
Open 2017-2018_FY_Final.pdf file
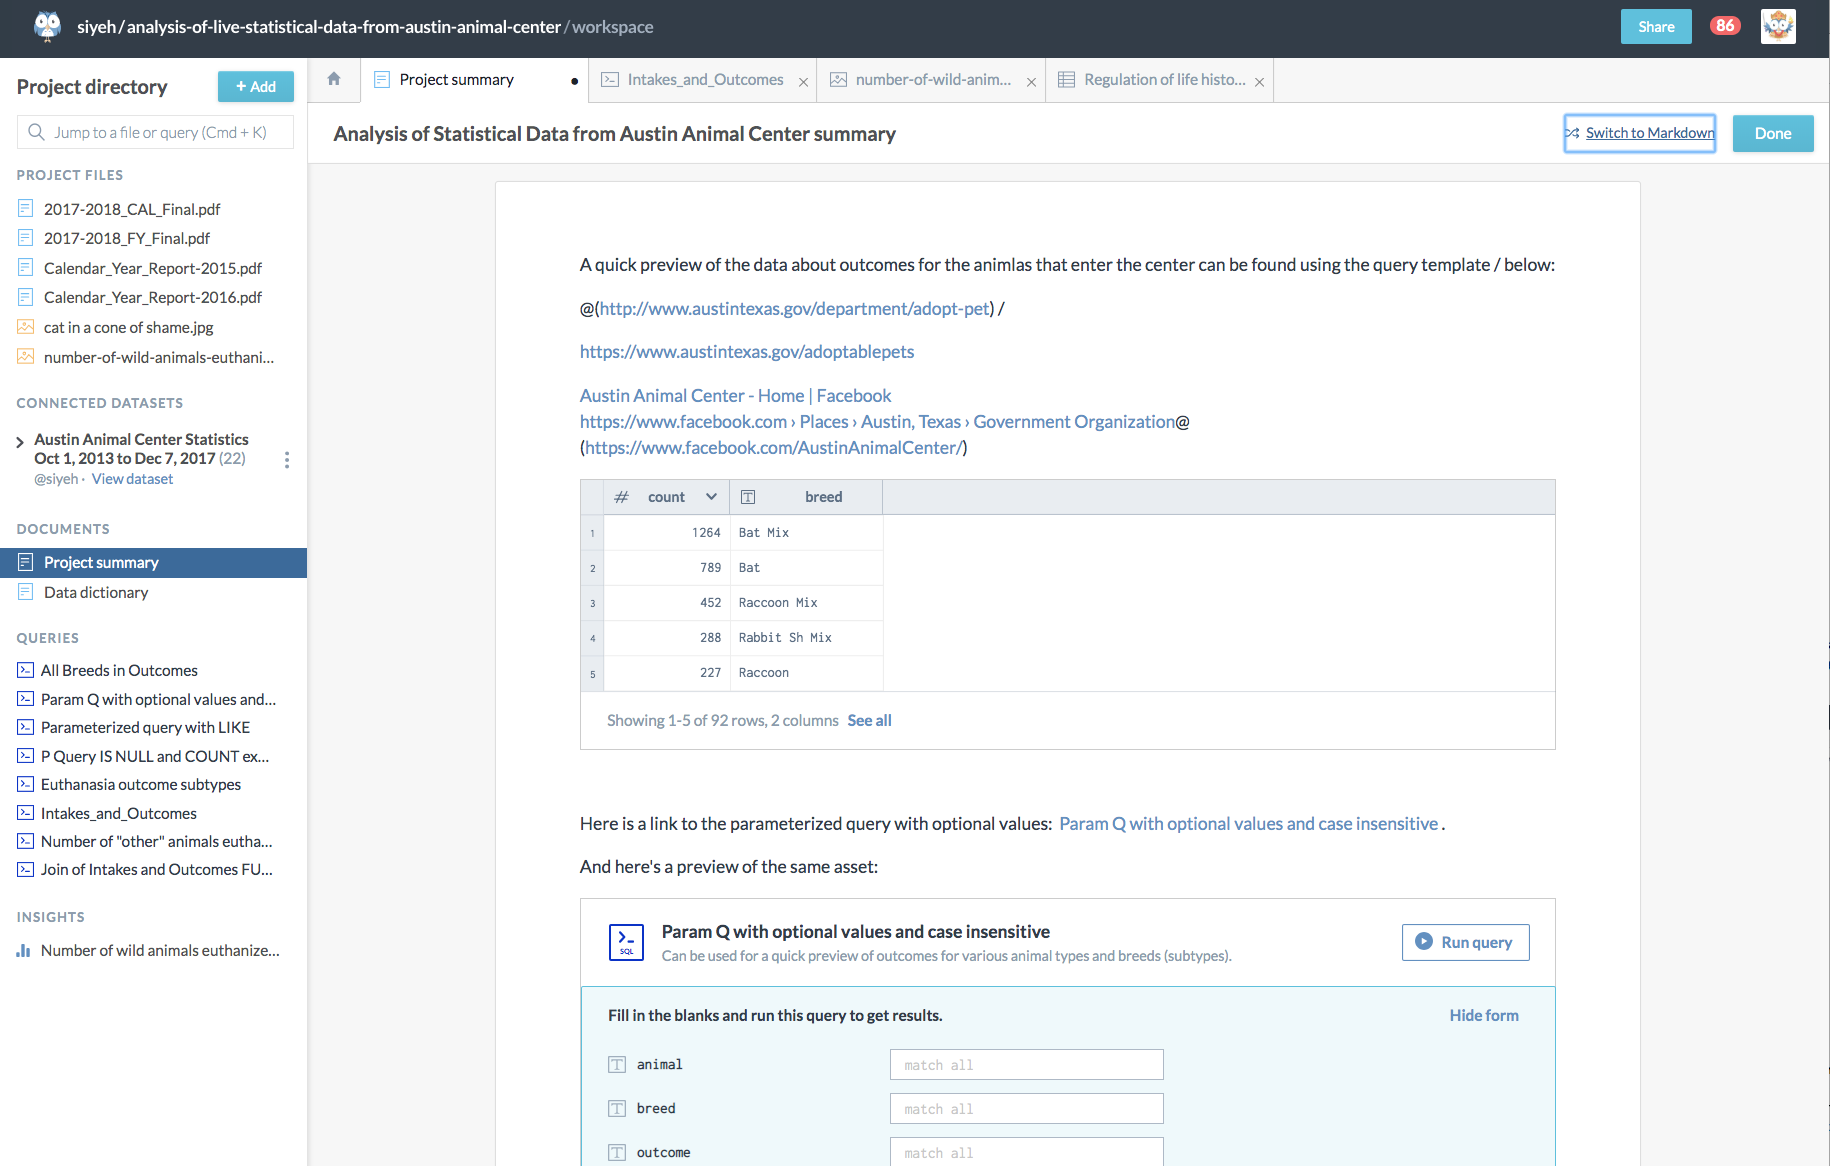127,238
